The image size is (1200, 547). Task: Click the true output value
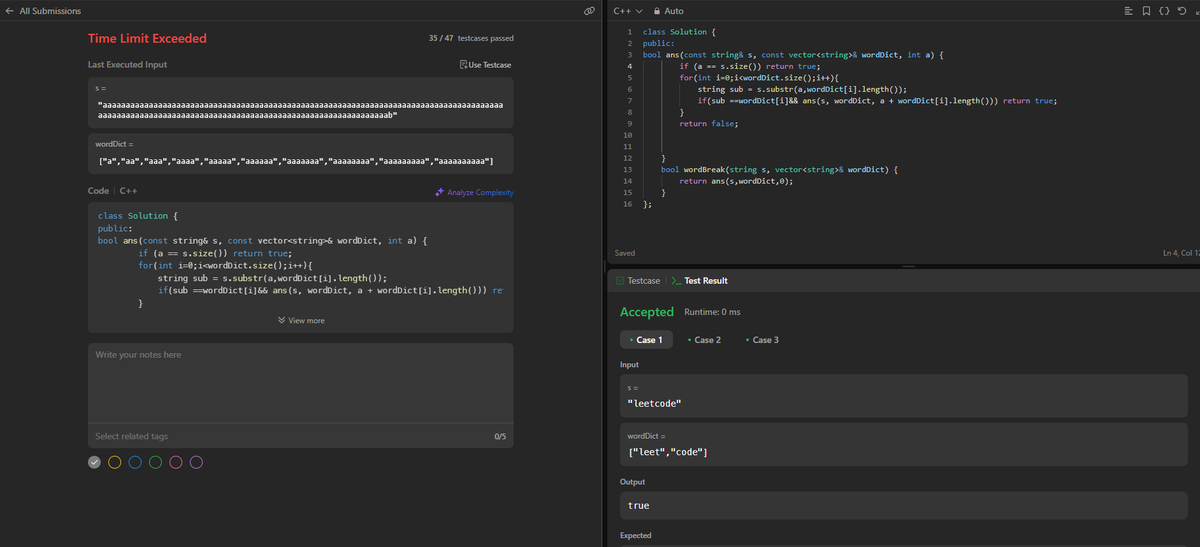pos(638,506)
